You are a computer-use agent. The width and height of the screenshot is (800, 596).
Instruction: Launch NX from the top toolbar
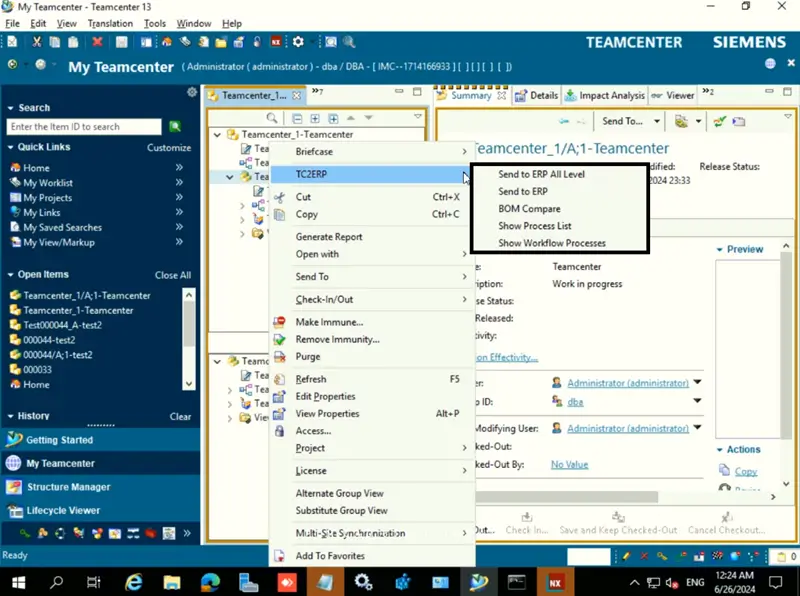(277, 42)
